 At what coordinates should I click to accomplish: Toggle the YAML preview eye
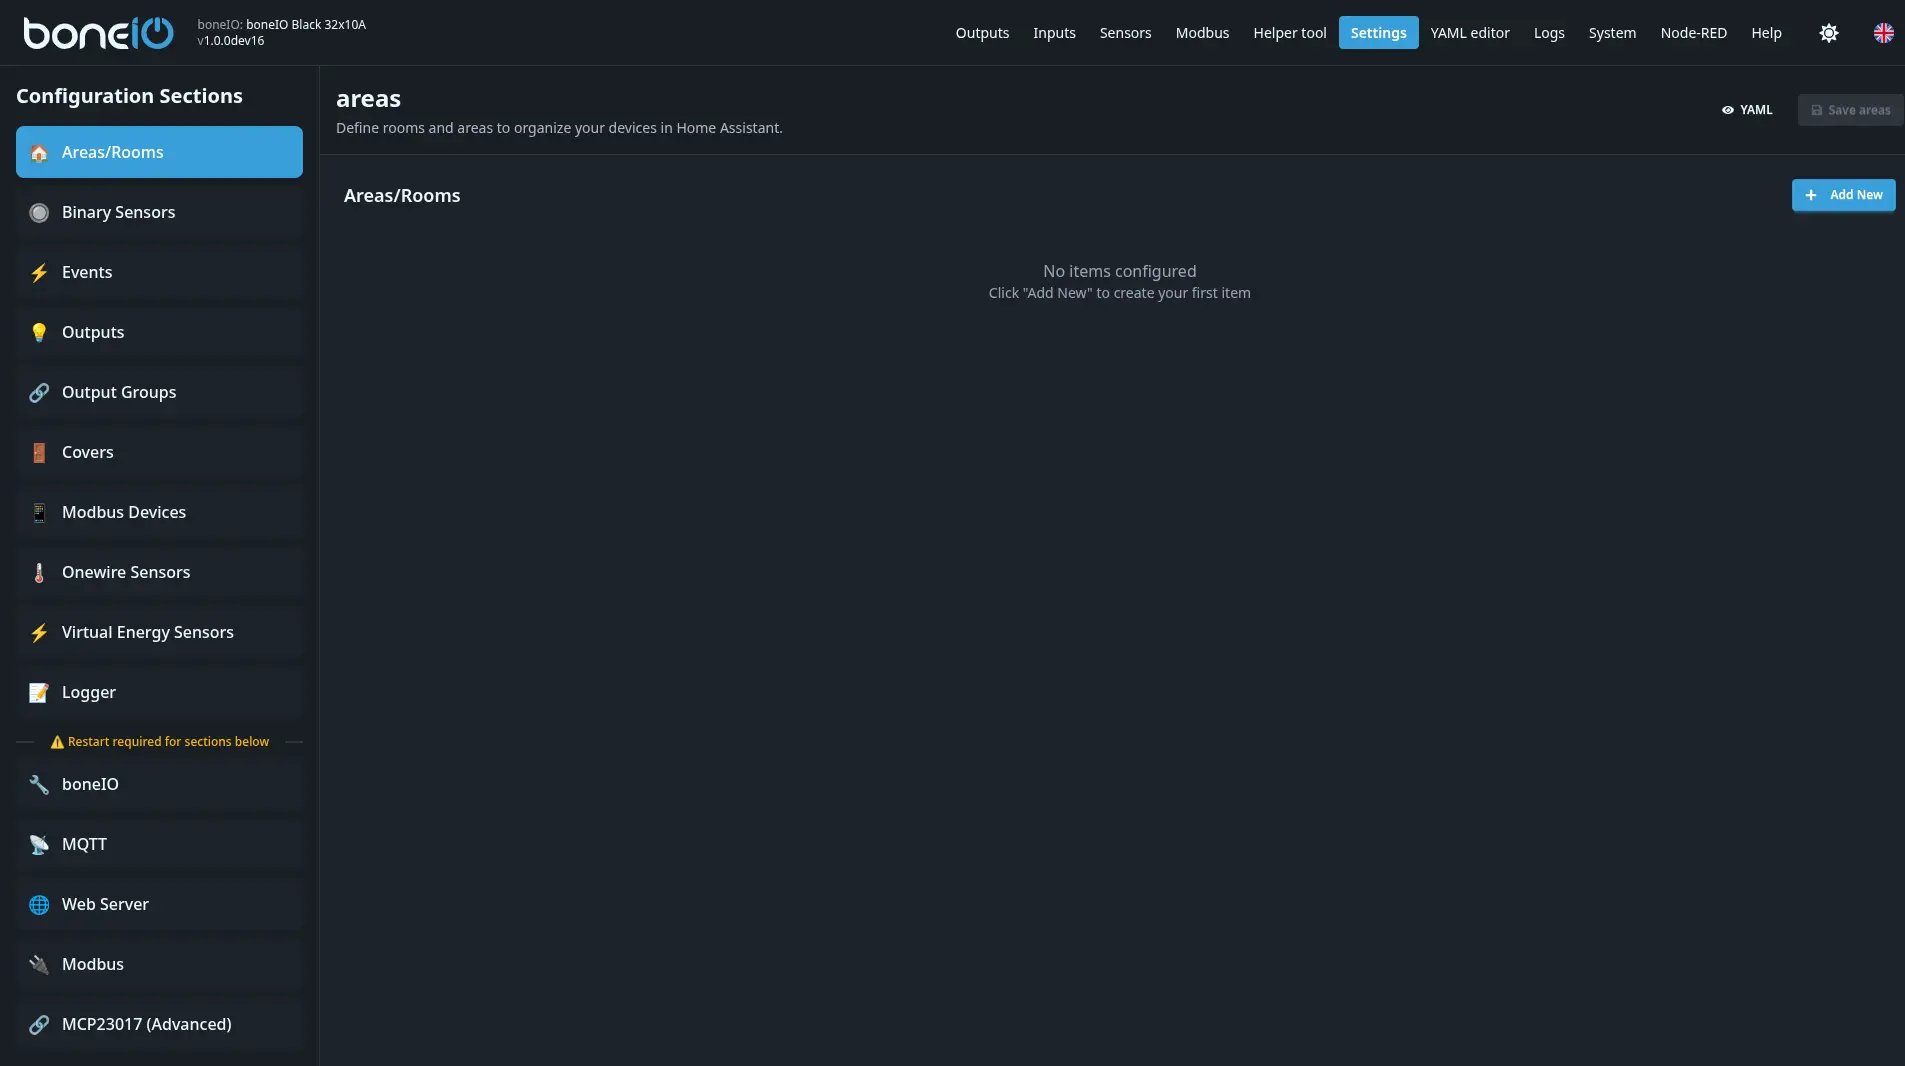[1729, 110]
